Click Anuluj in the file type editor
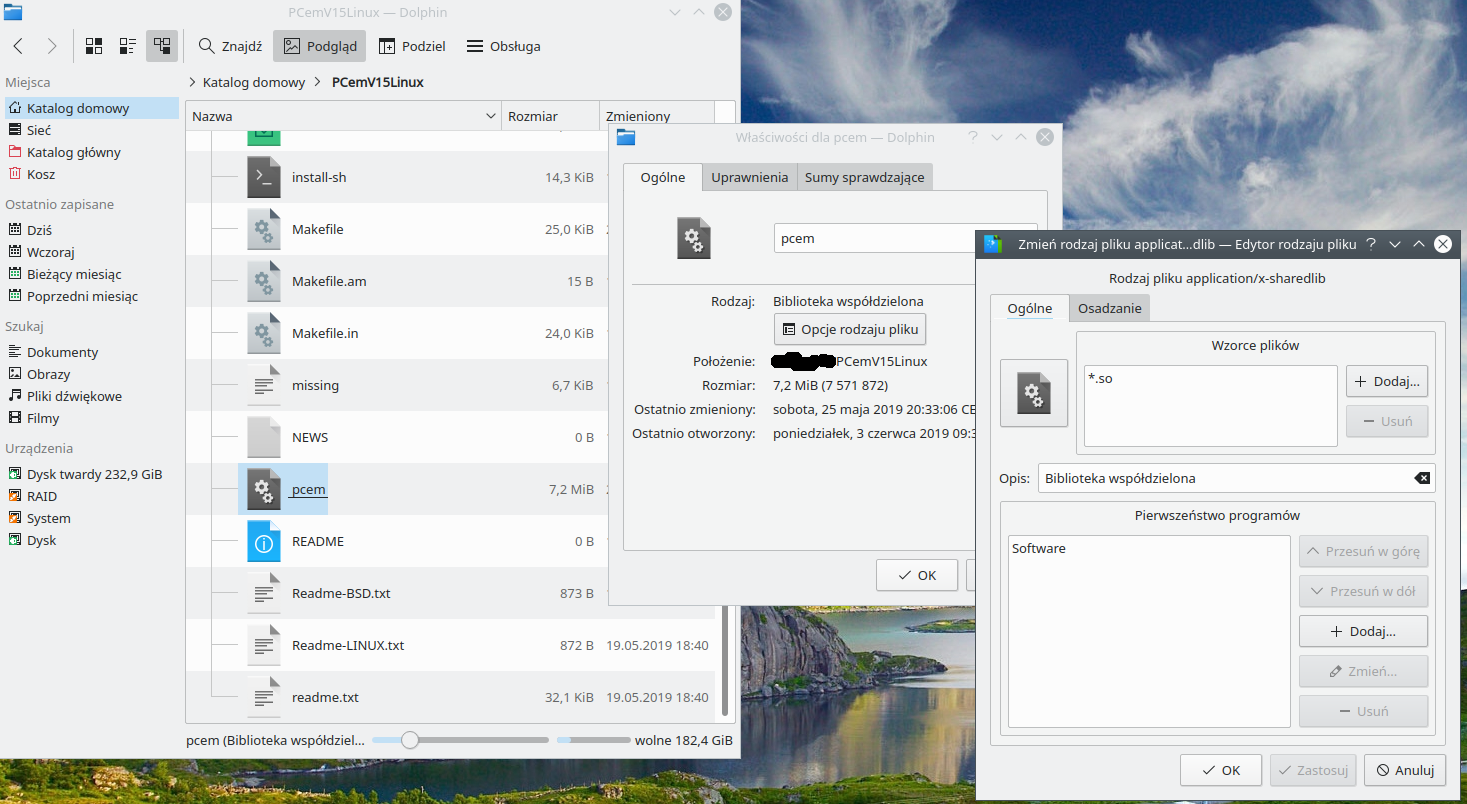The width and height of the screenshot is (1467, 804). [x=1404, y=770]
